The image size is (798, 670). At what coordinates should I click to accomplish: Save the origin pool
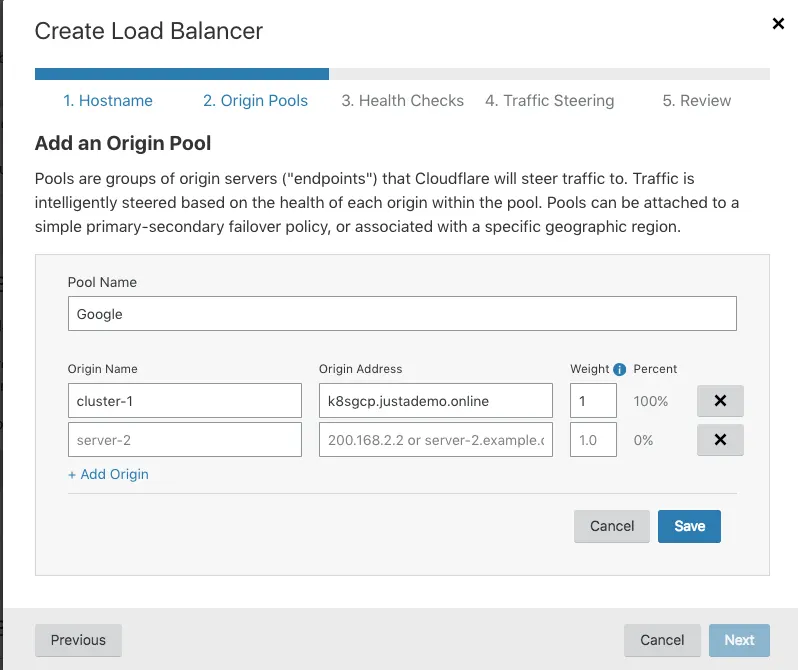[689, 526]
